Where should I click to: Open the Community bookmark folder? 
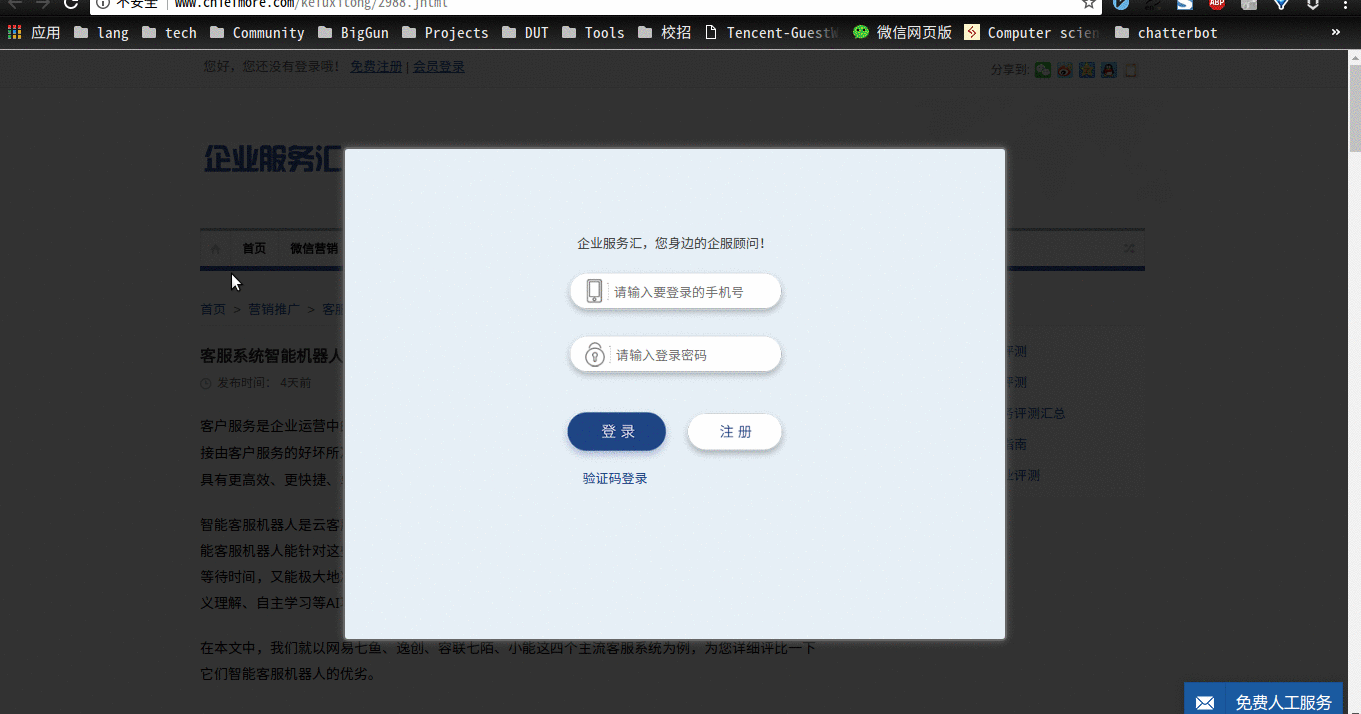[257, 33]
